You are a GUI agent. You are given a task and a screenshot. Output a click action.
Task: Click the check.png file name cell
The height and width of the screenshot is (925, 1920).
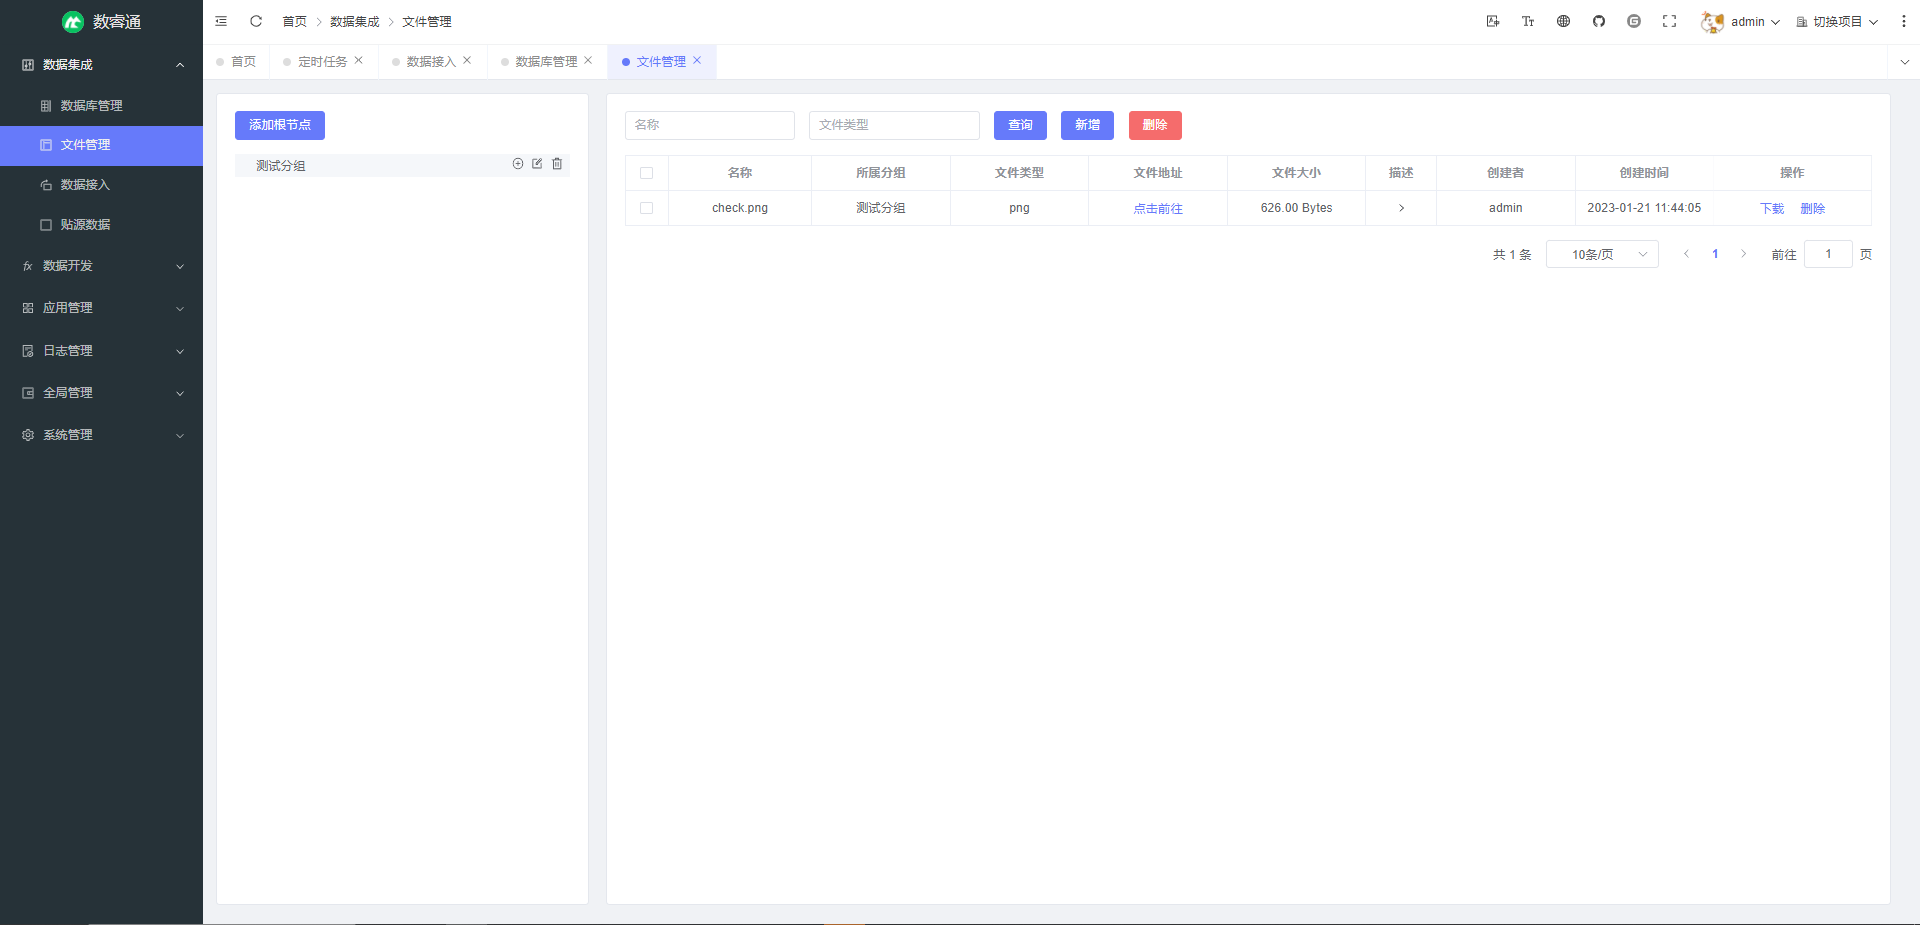pyautogui.click(x=740, y=208)
